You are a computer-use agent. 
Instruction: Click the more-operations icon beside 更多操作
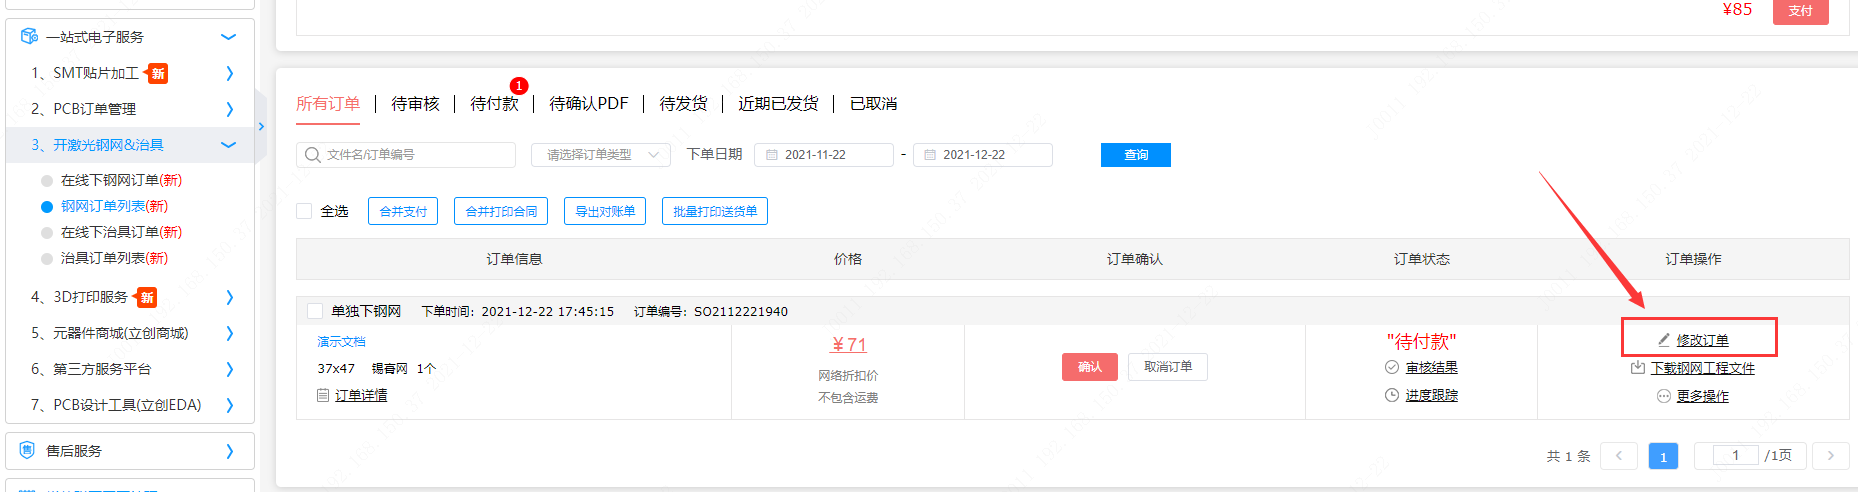pos(1663,396)
